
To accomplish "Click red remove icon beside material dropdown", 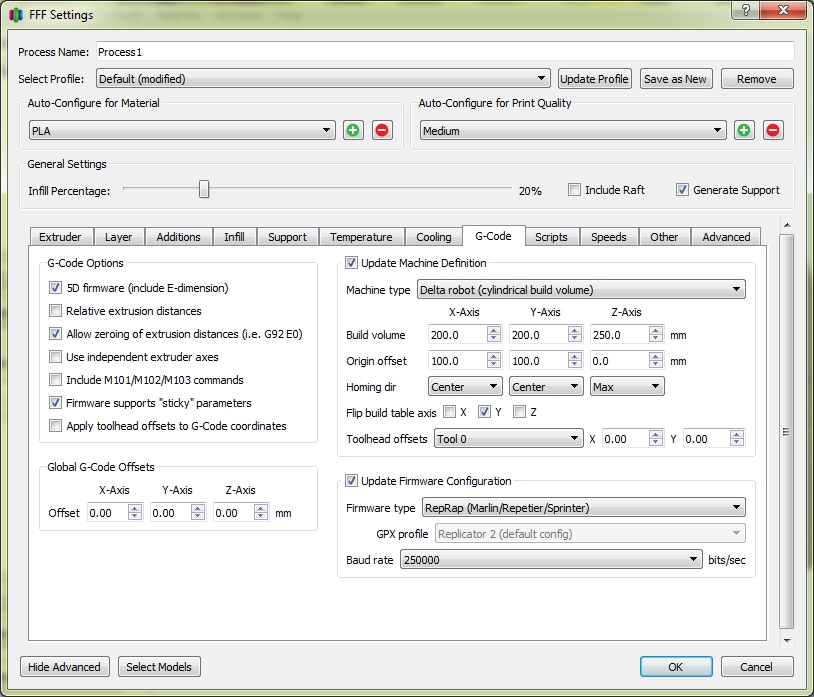I will [x=382, y=130].
